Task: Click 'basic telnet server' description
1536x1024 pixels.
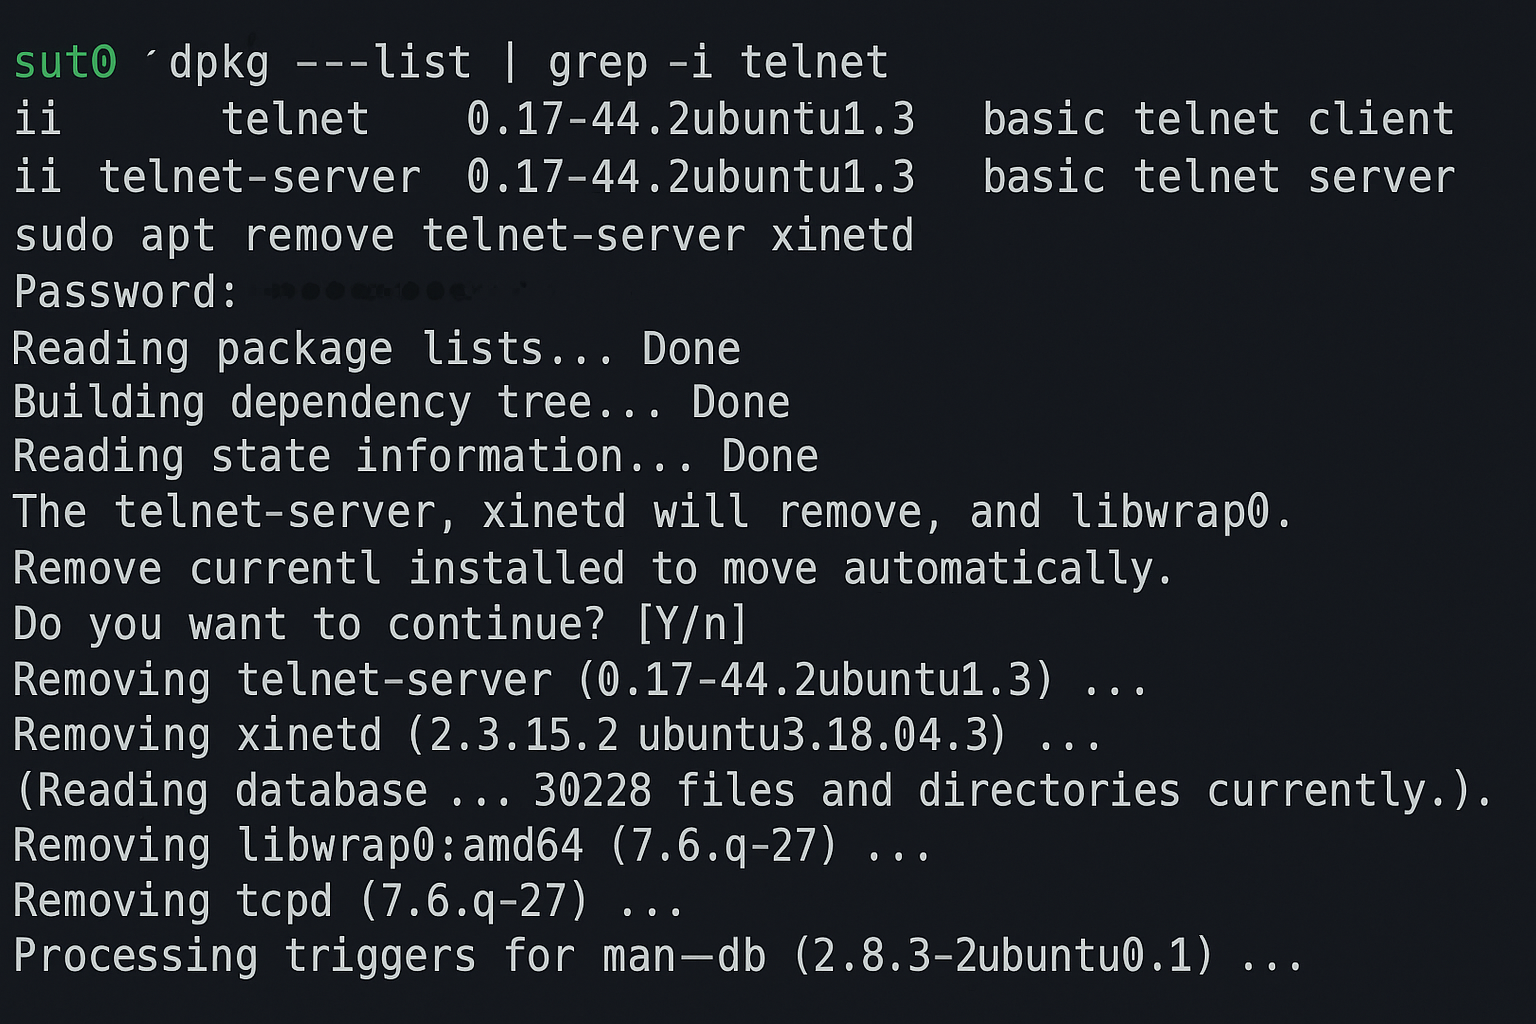Action: 1218,177
